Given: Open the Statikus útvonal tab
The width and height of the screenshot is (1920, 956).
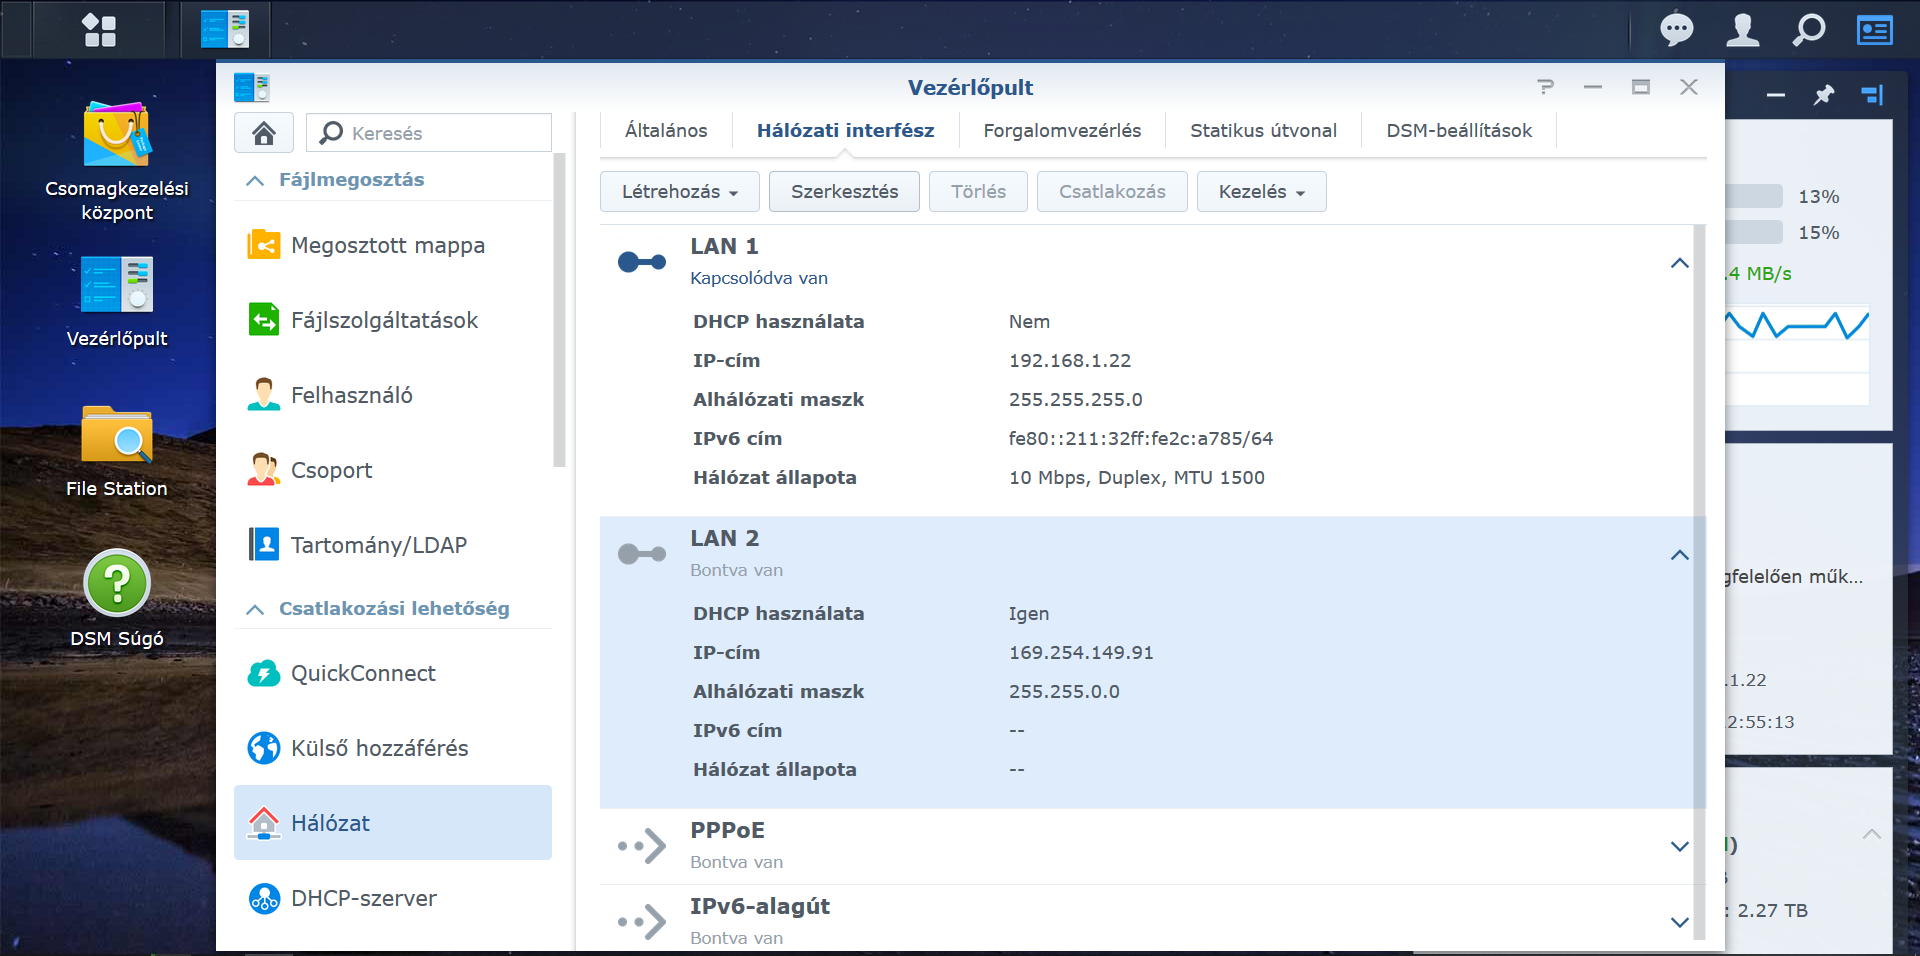Looking at the screenshot, I should tap(1264, 130).
